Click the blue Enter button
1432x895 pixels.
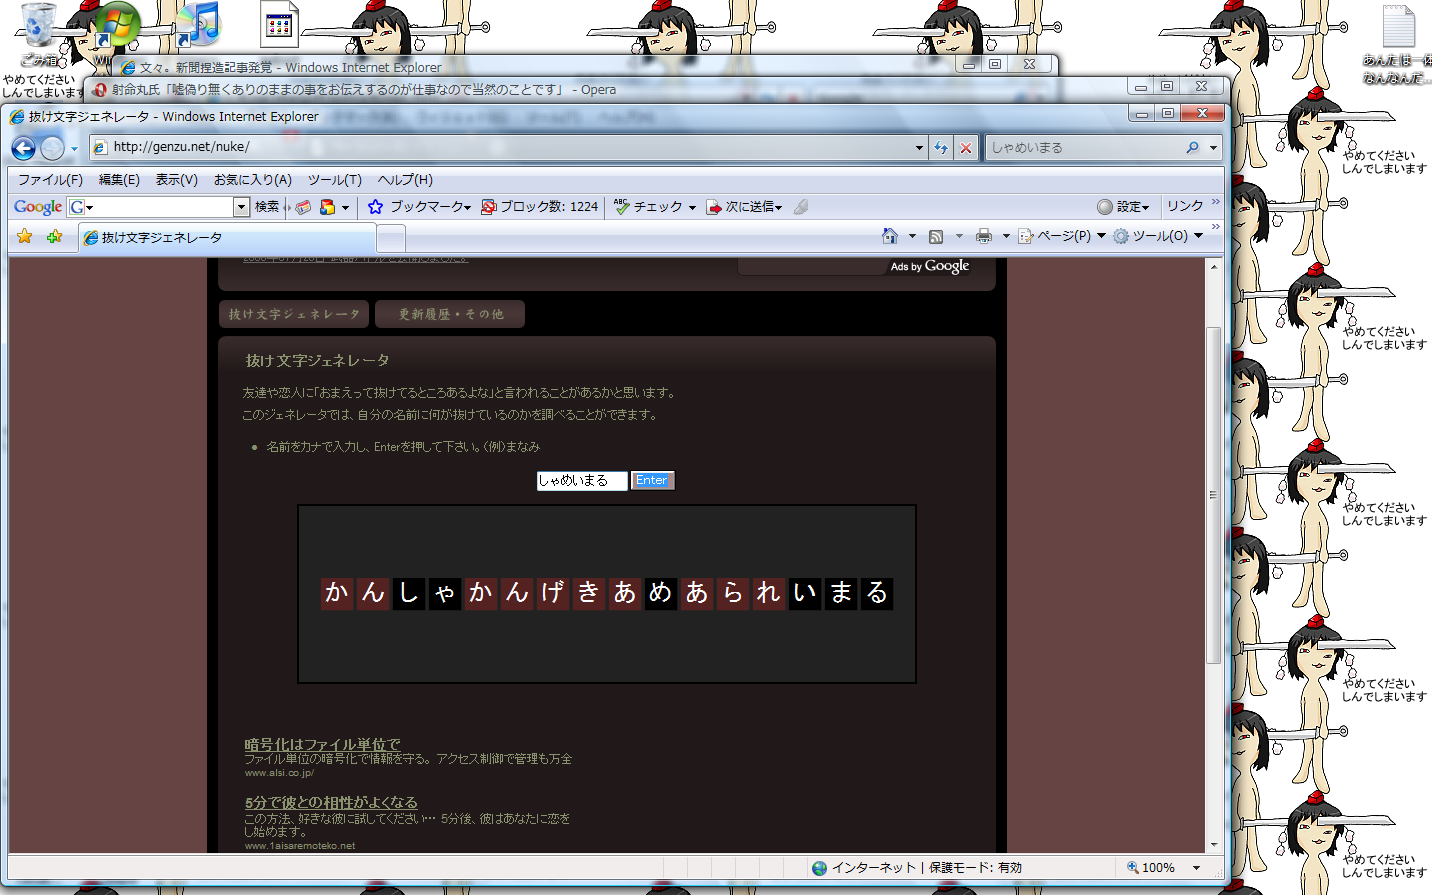click(x=652, y=481)
